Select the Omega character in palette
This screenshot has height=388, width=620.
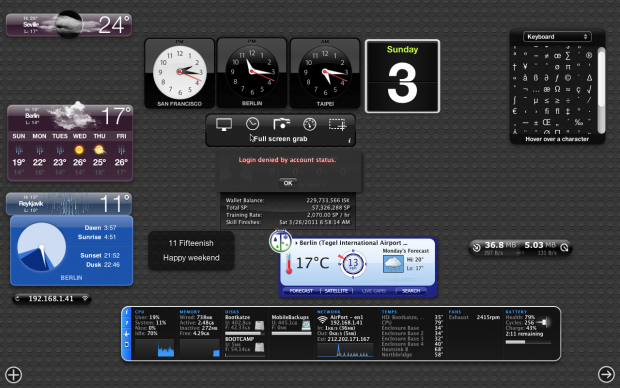tap(558, 89)
